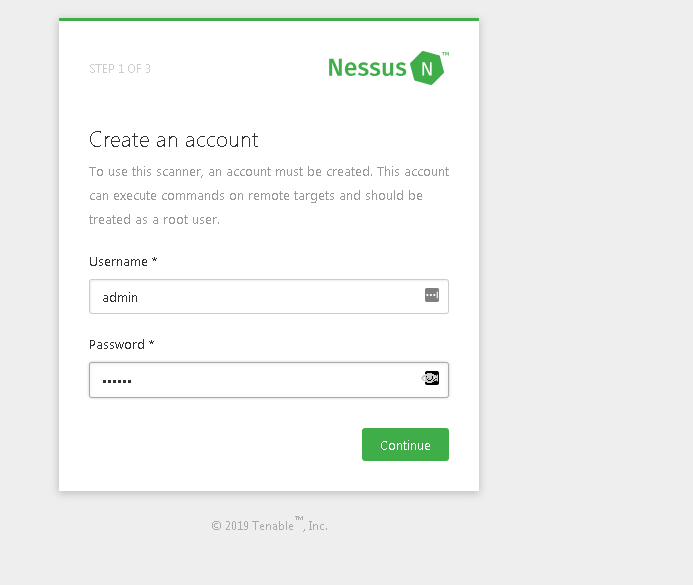This screenshot has height=585, width=693.
Task: Click the Username label
Action: (x=118, y=262)
